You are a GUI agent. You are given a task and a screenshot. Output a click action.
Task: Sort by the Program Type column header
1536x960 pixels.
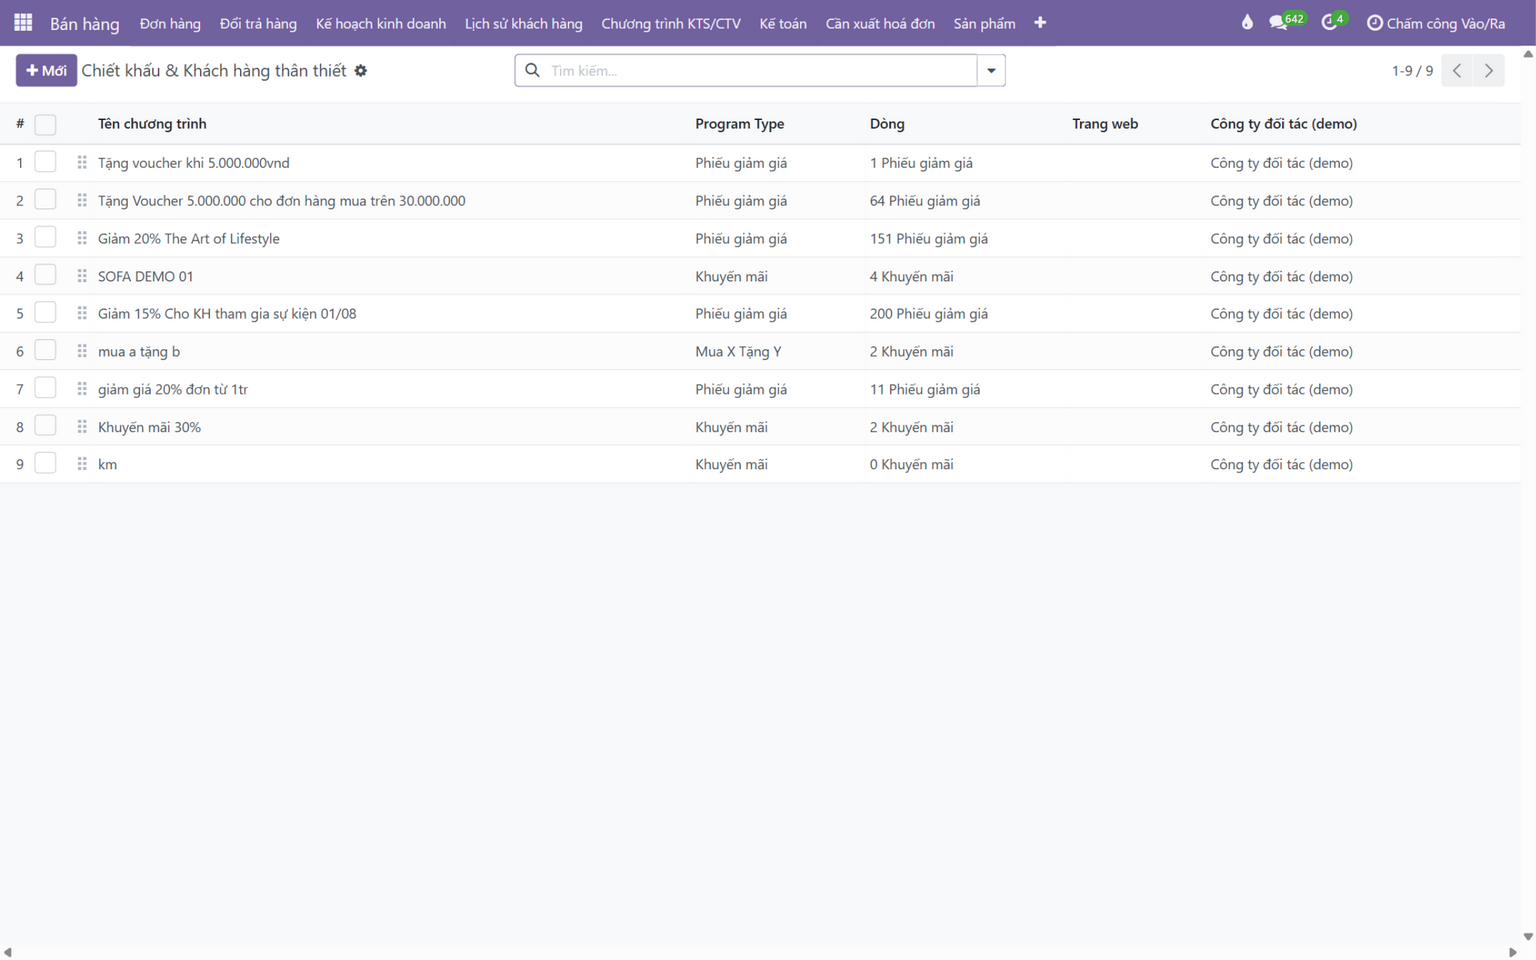[x=740, y=124]
